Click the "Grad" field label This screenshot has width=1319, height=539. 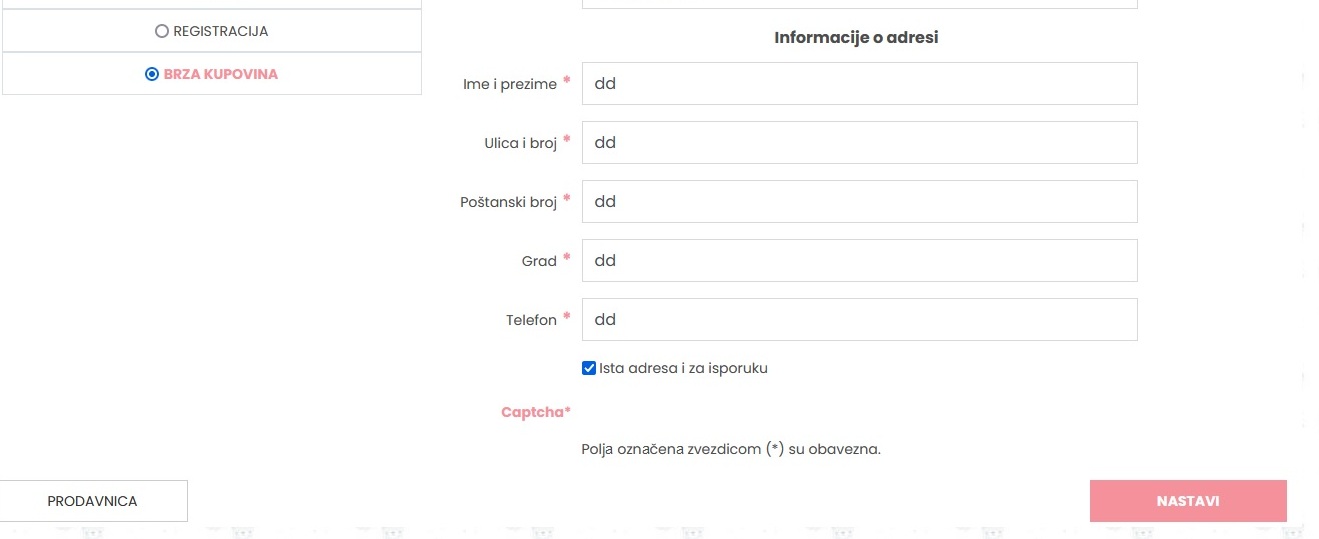tap(539, 261)
